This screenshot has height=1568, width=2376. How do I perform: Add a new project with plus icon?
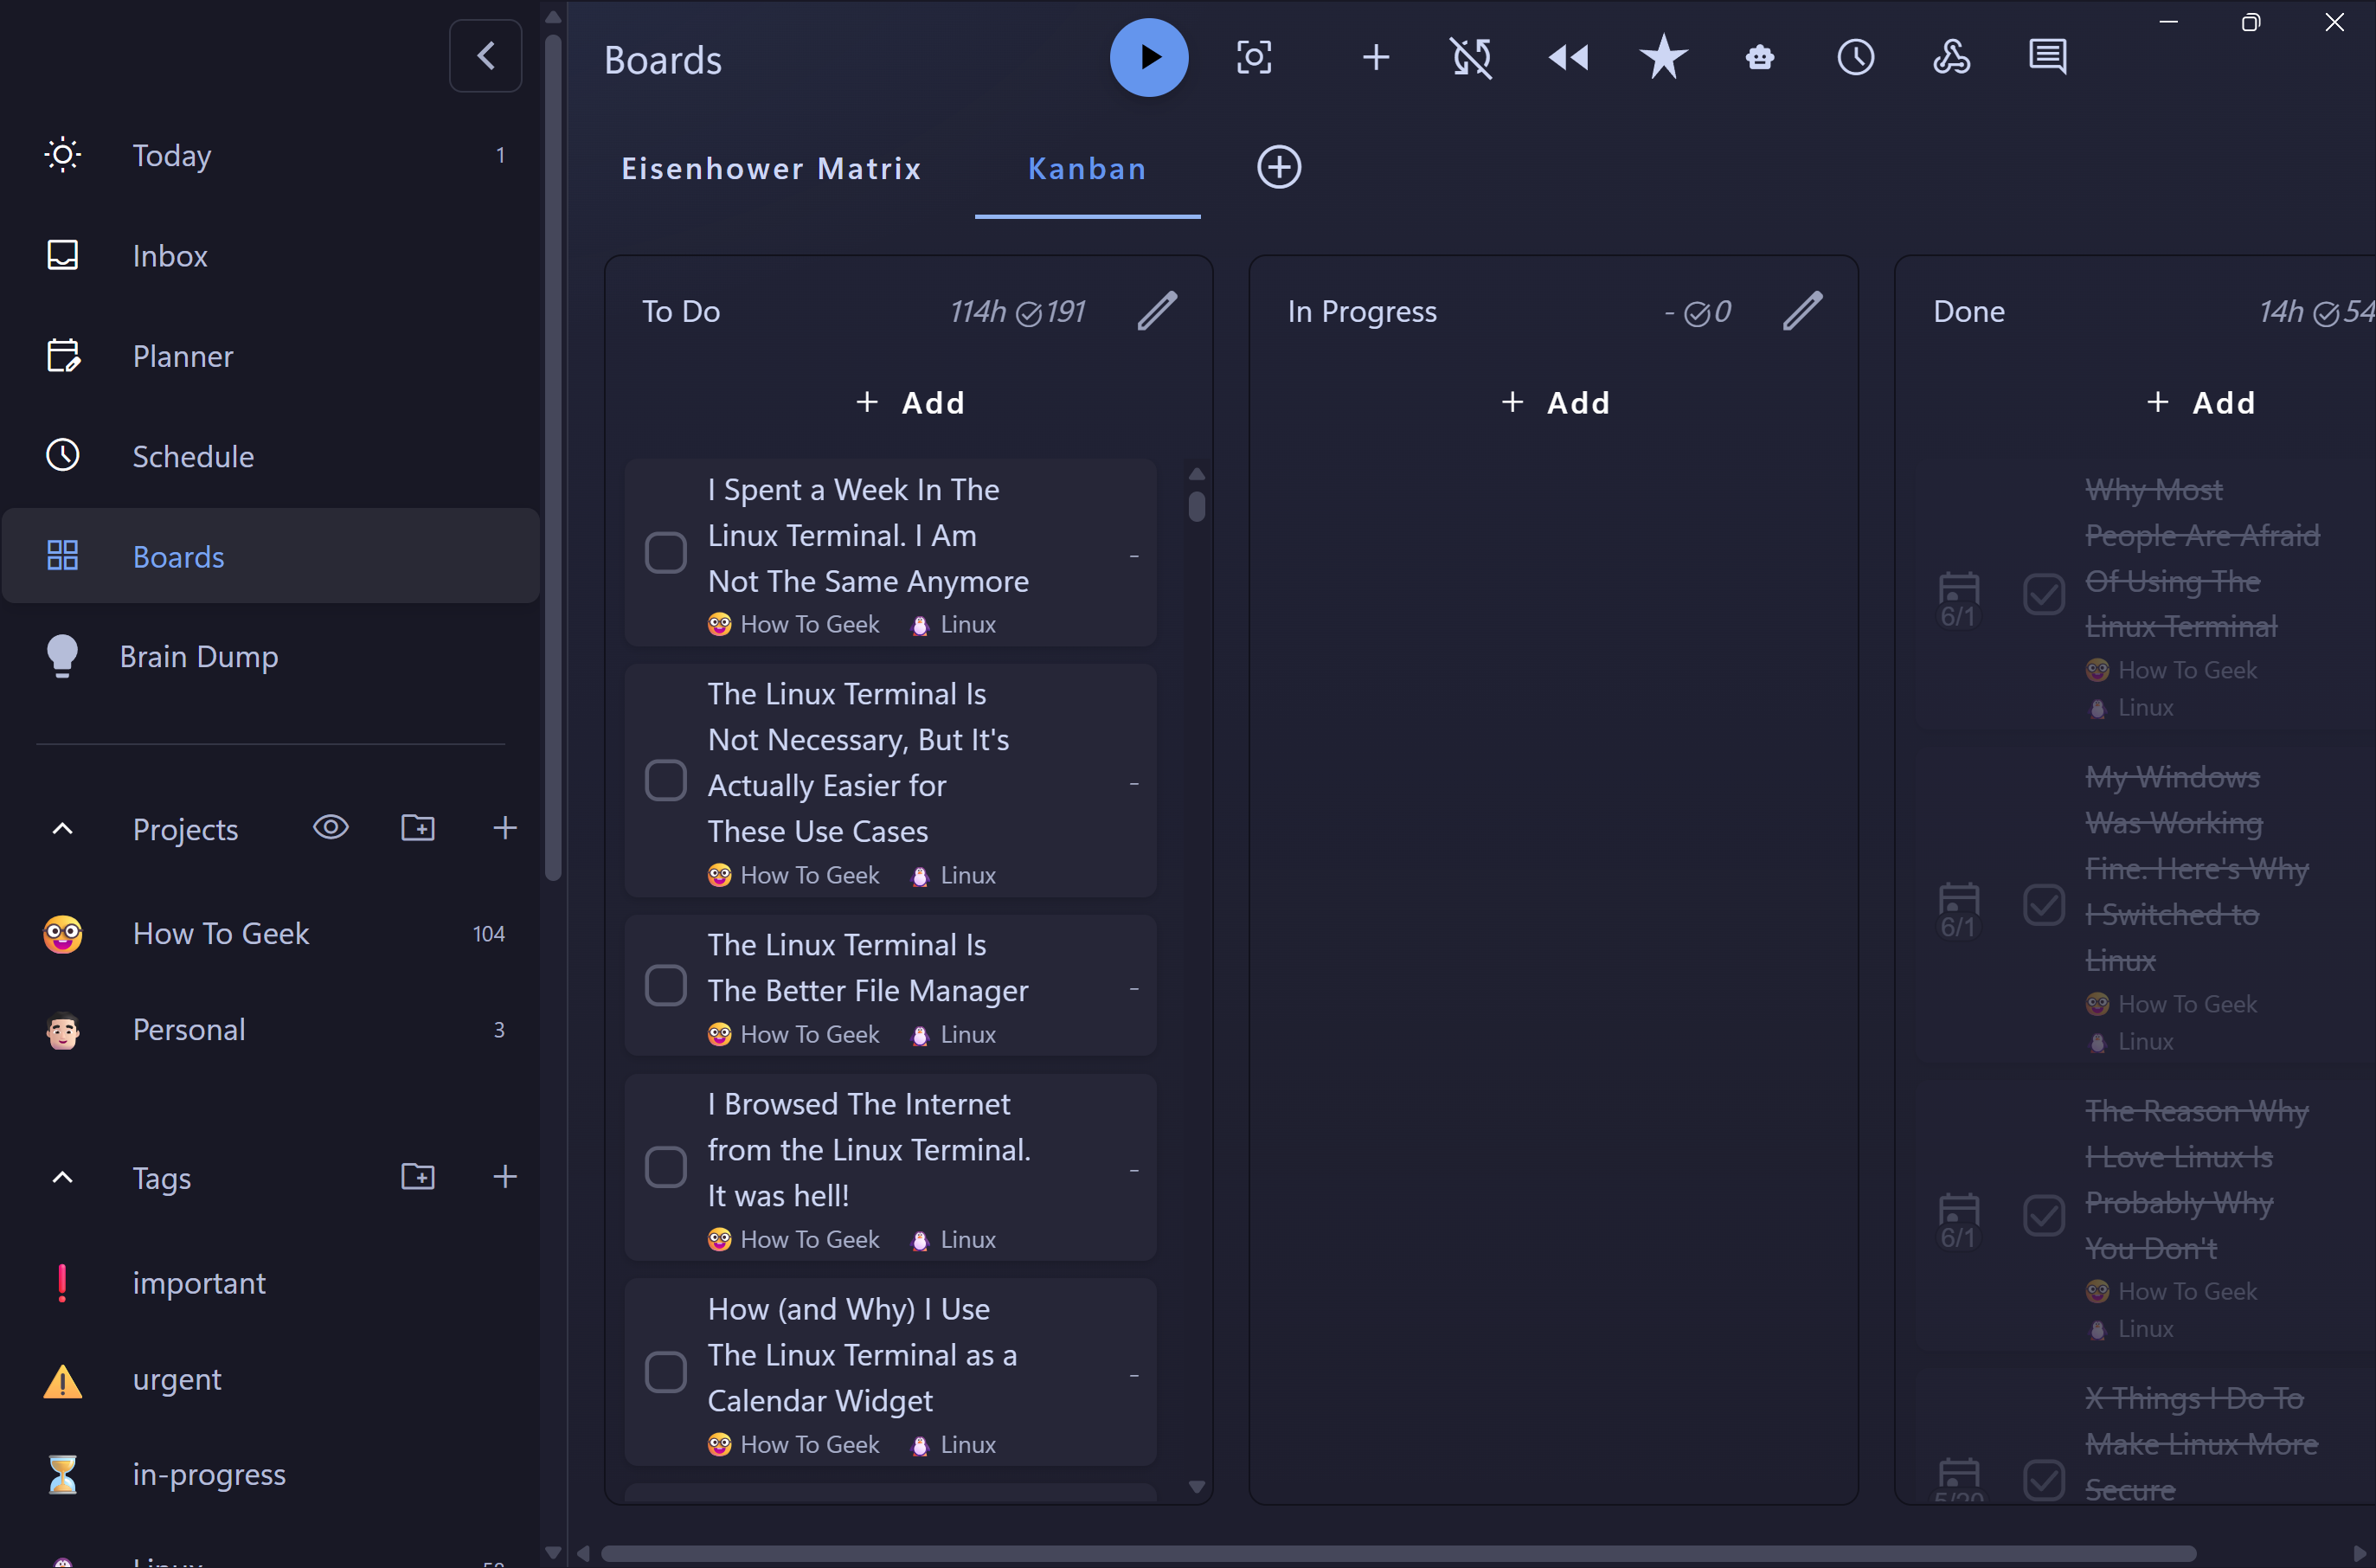(505, 827)
